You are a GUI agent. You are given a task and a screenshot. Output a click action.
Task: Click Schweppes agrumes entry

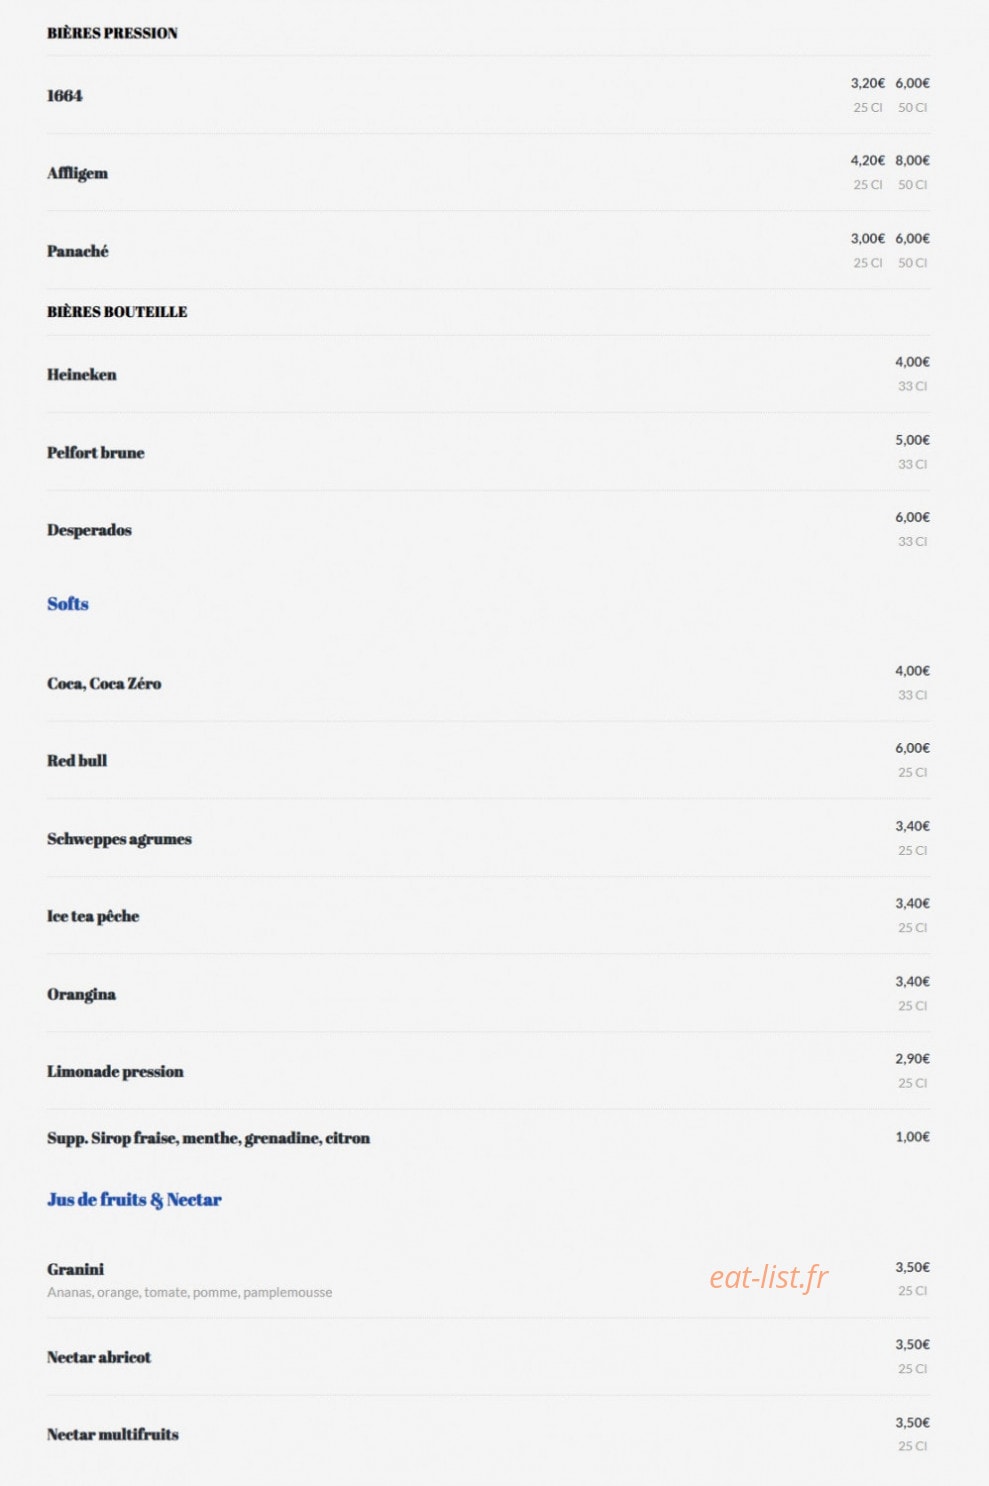[x=119, y=839]
